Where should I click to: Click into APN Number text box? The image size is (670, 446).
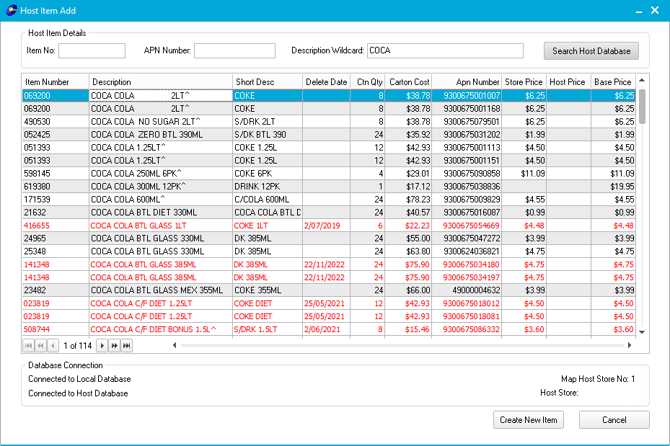pyautogui.click(x=234, y=51)
